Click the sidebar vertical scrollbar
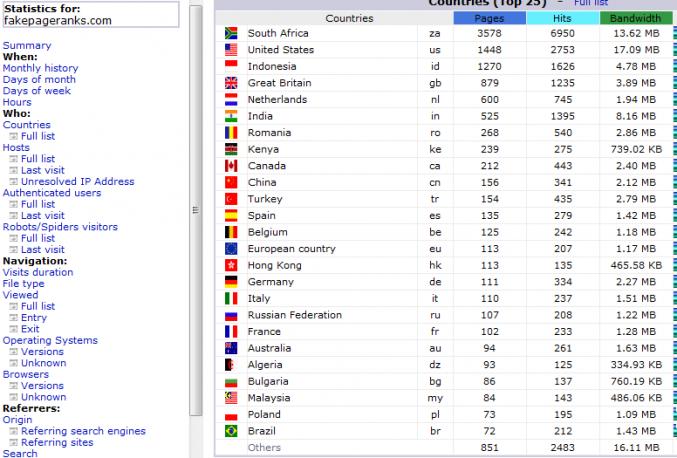This screenshot has height=458, width=677. 196,210
